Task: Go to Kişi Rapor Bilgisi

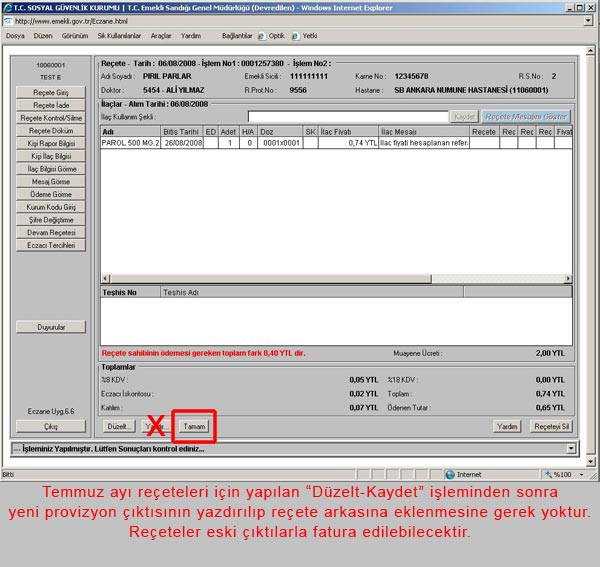Action: (x=51, y=143)
